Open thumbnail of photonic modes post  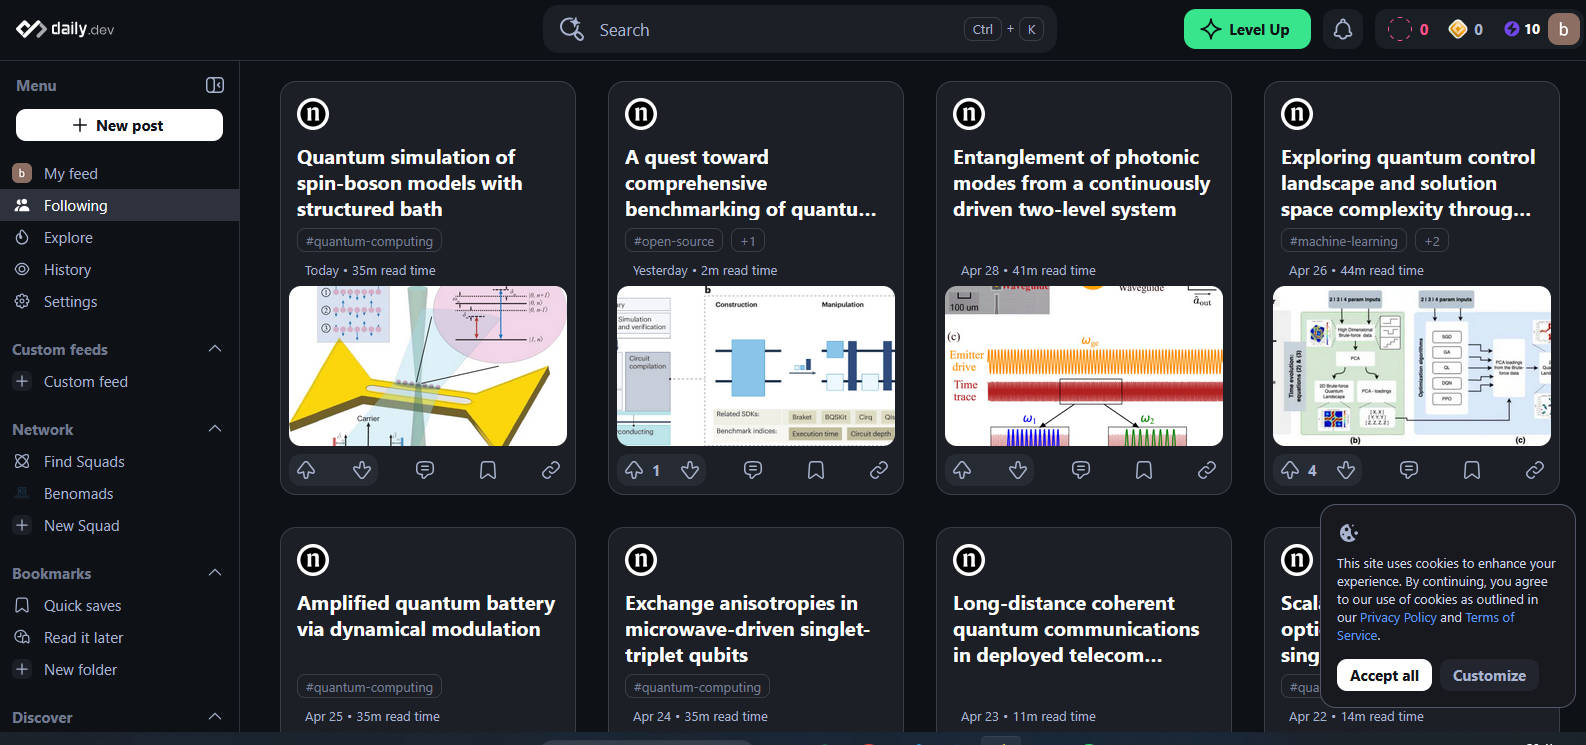coord(1084,366)
